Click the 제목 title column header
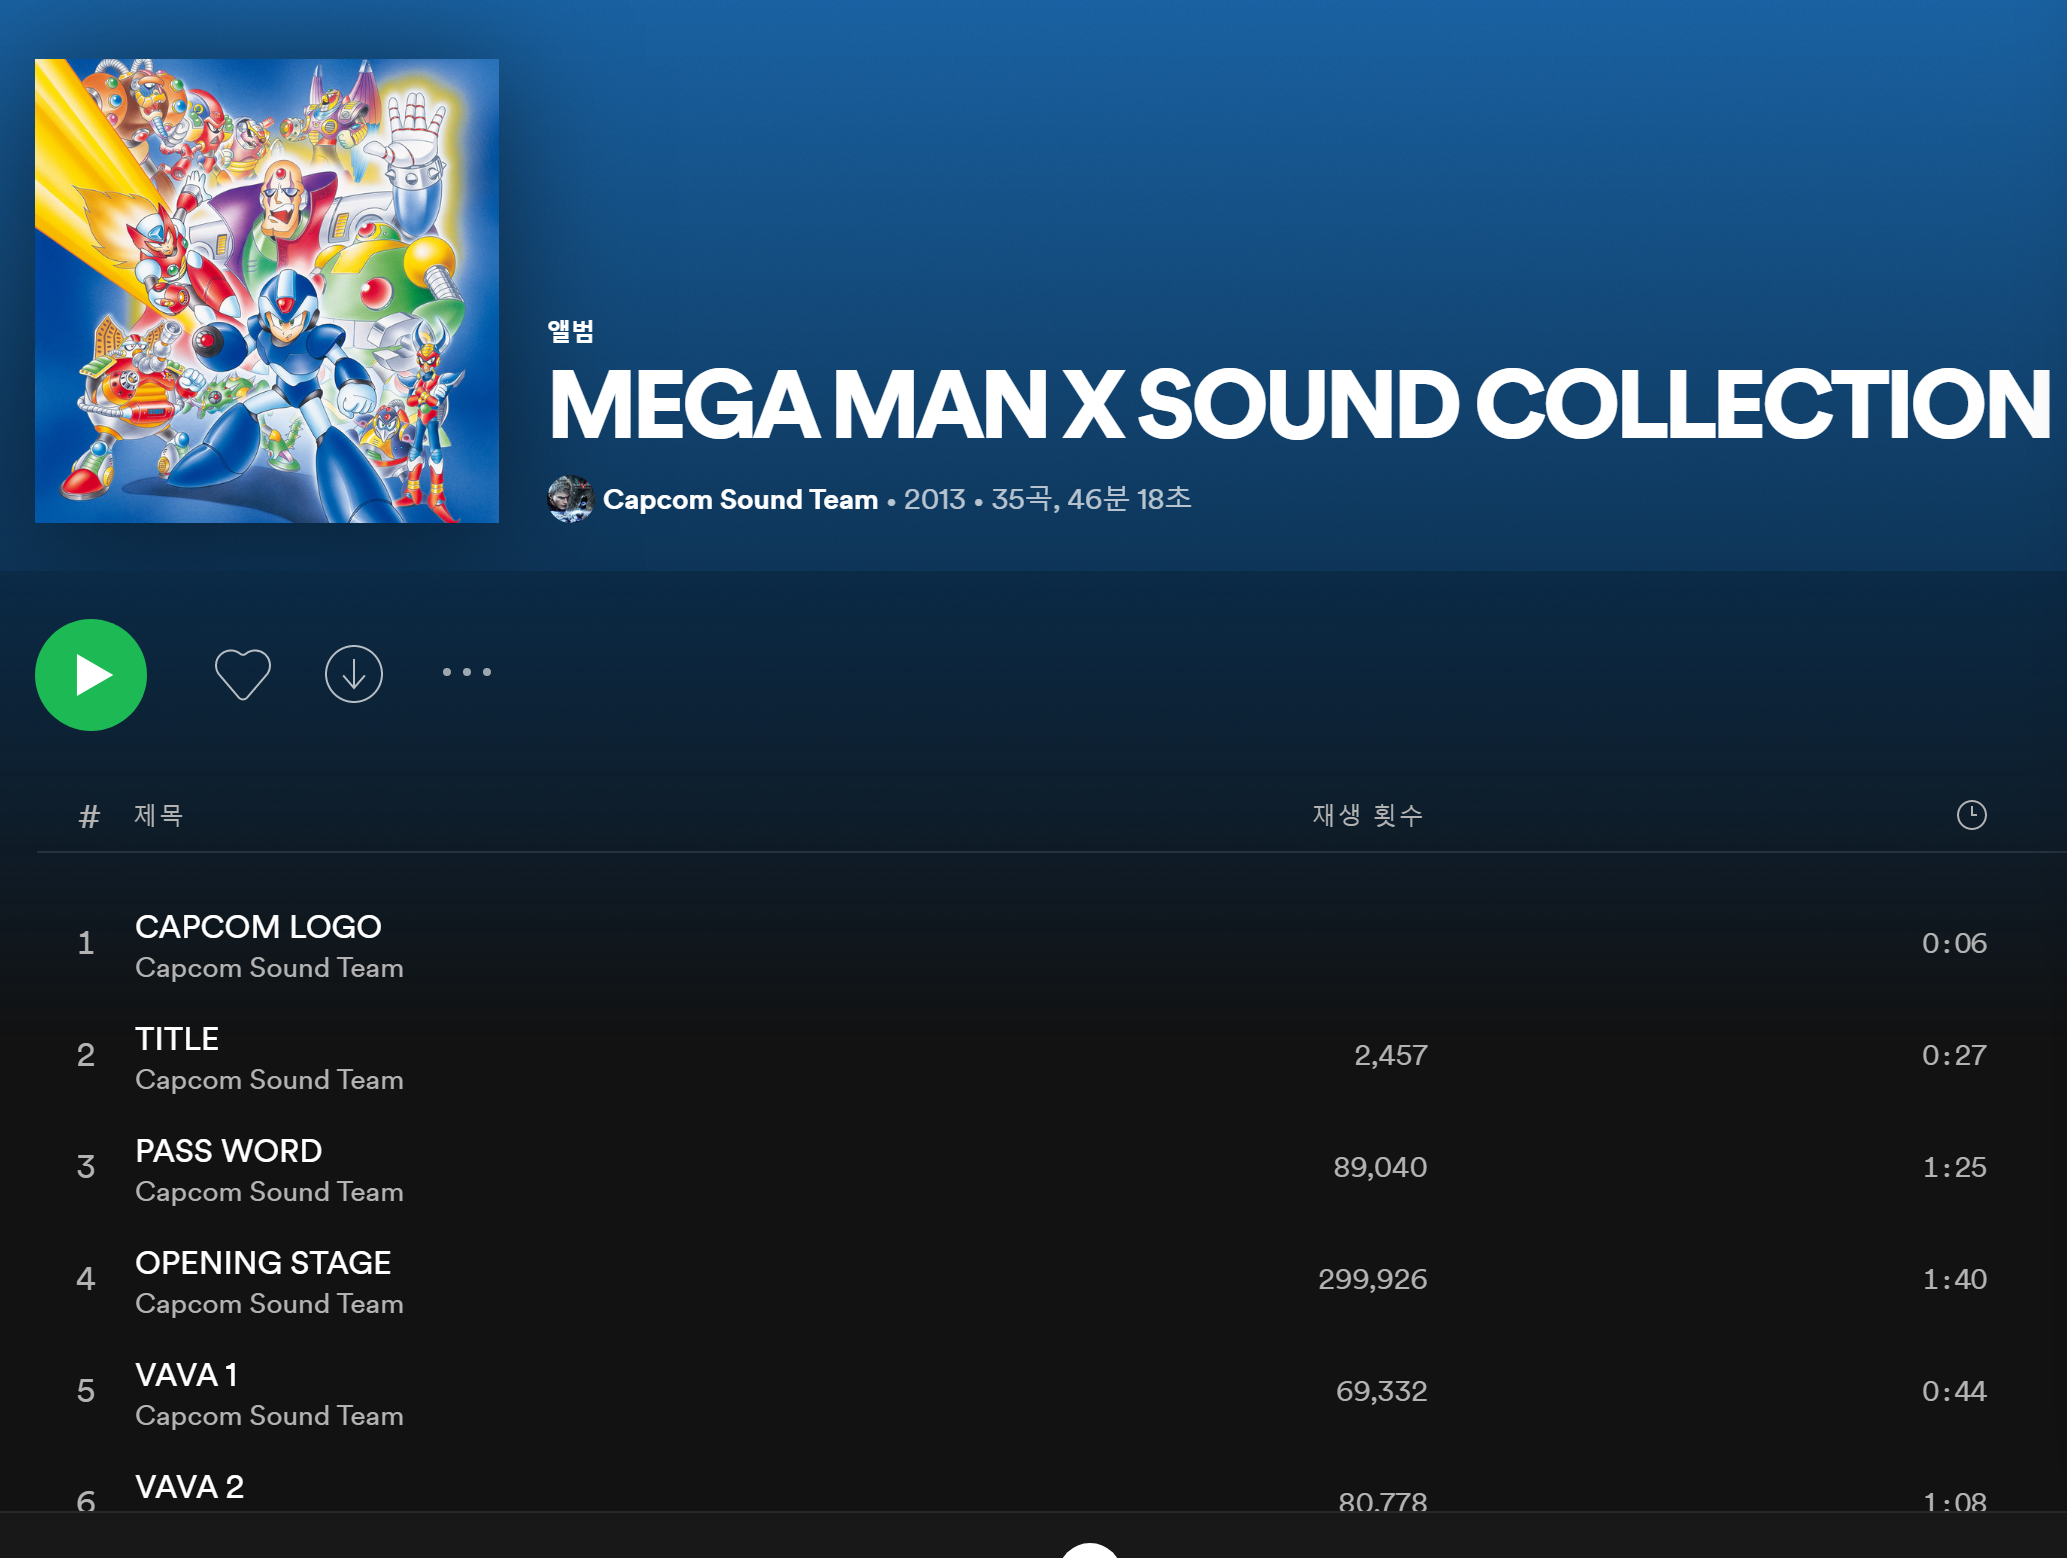Viewport: 2067px width, 1558px height. click(159, 815)
